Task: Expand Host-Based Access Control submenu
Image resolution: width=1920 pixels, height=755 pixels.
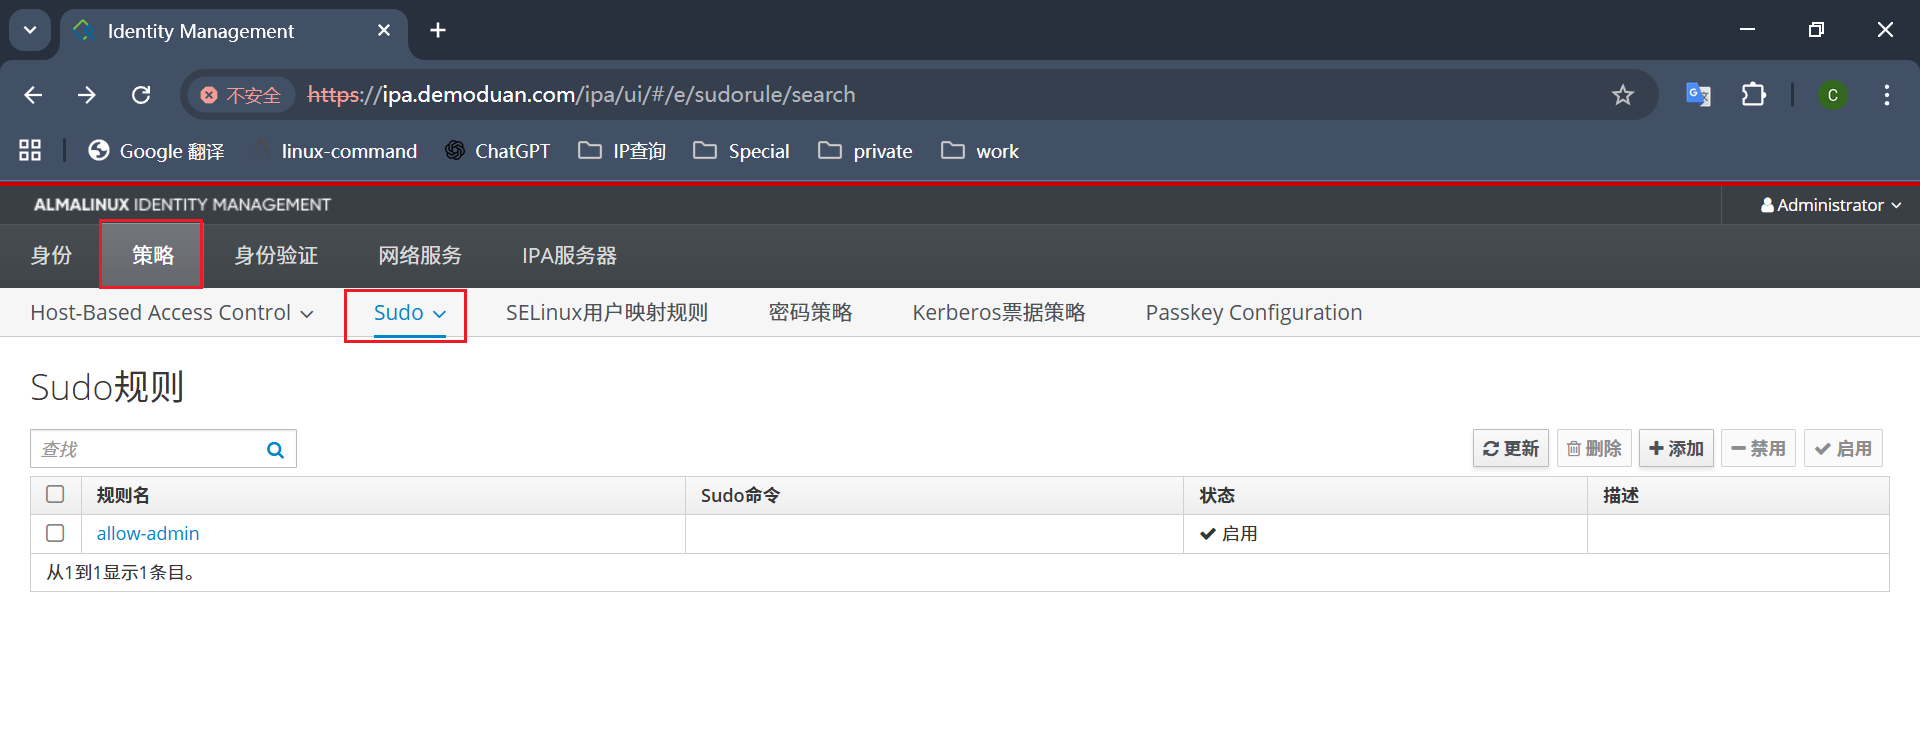Action: [172, 313]
